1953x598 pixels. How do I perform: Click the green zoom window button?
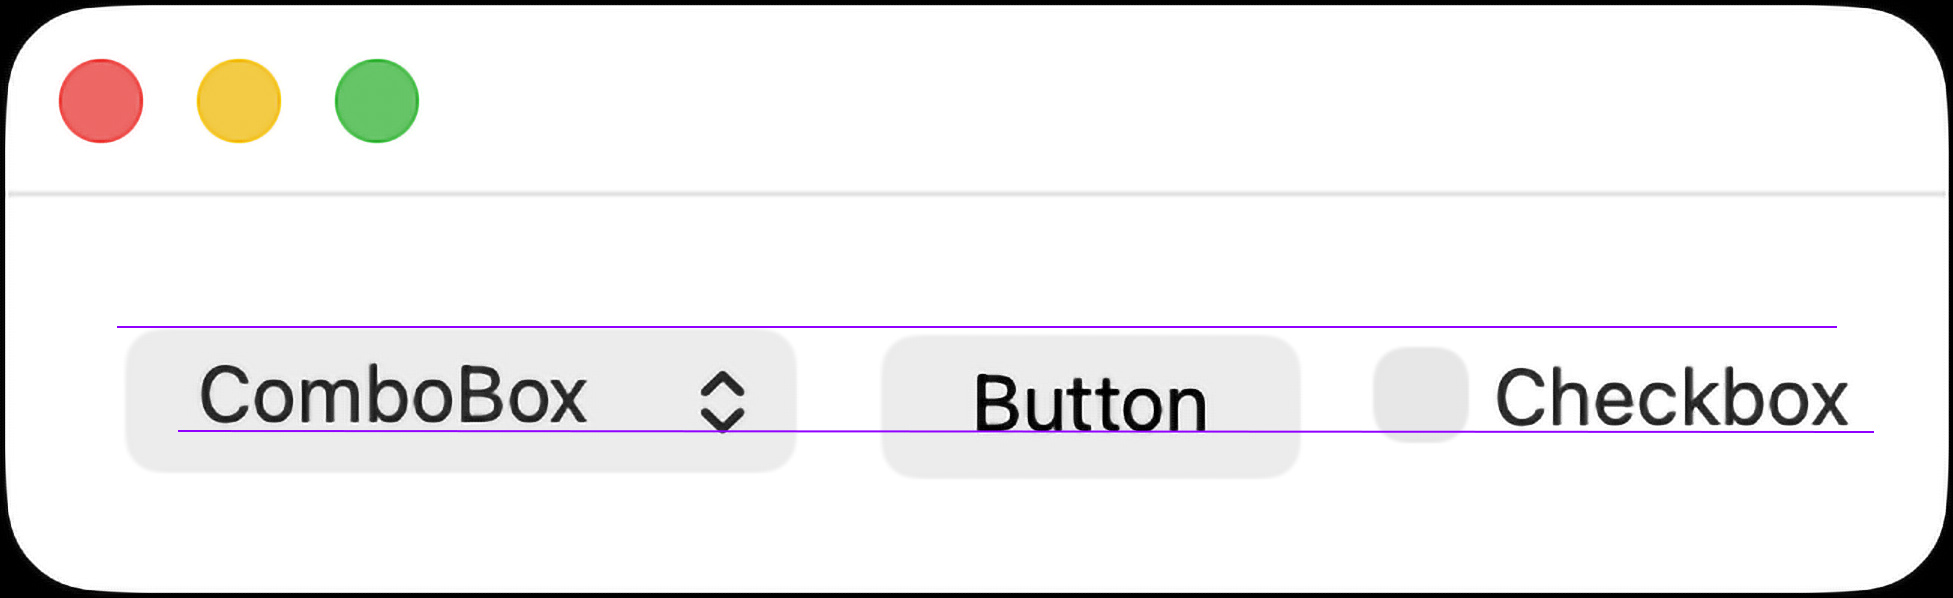(377, 101)
